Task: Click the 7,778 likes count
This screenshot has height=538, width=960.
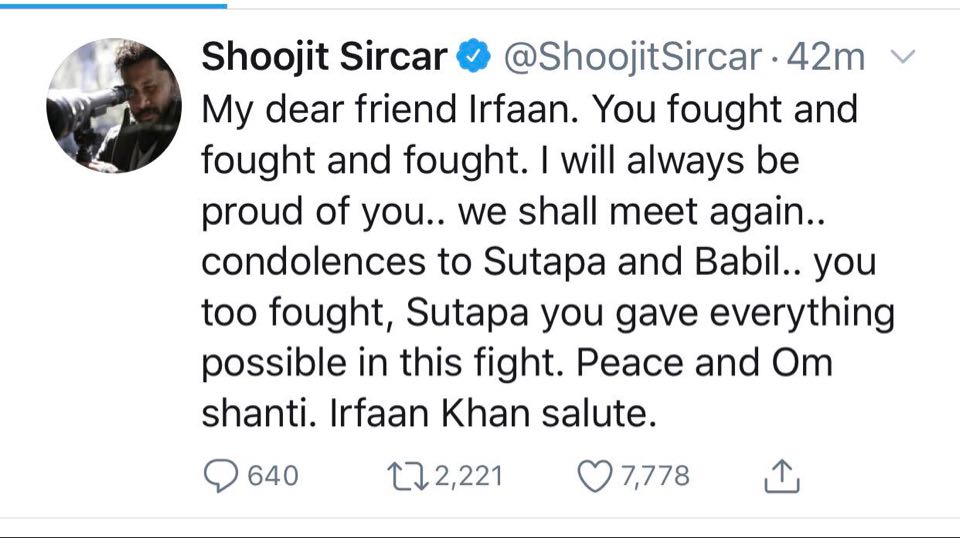Action: tap(655, 476)
